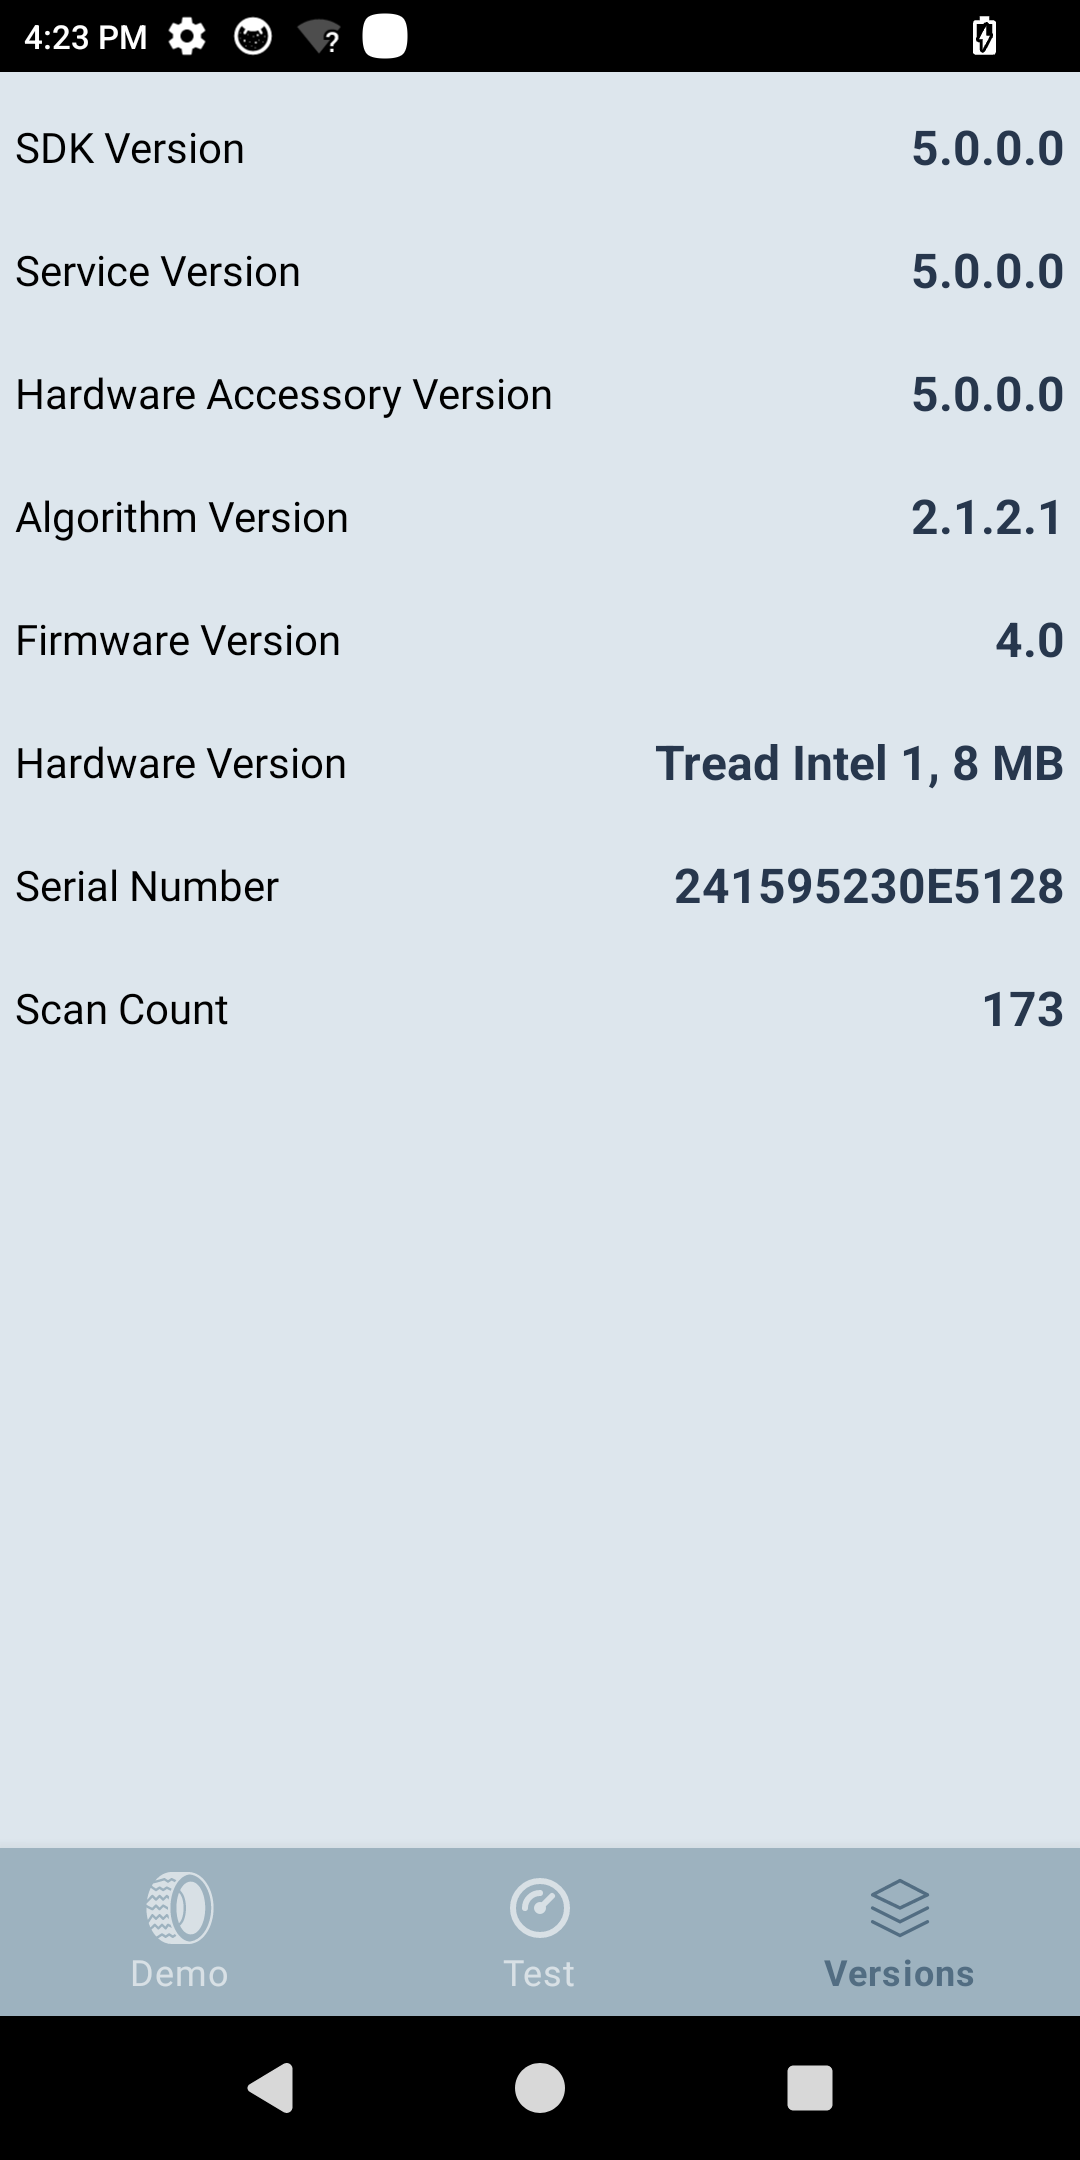Tap the cat face notification icon

coord(252,38)
